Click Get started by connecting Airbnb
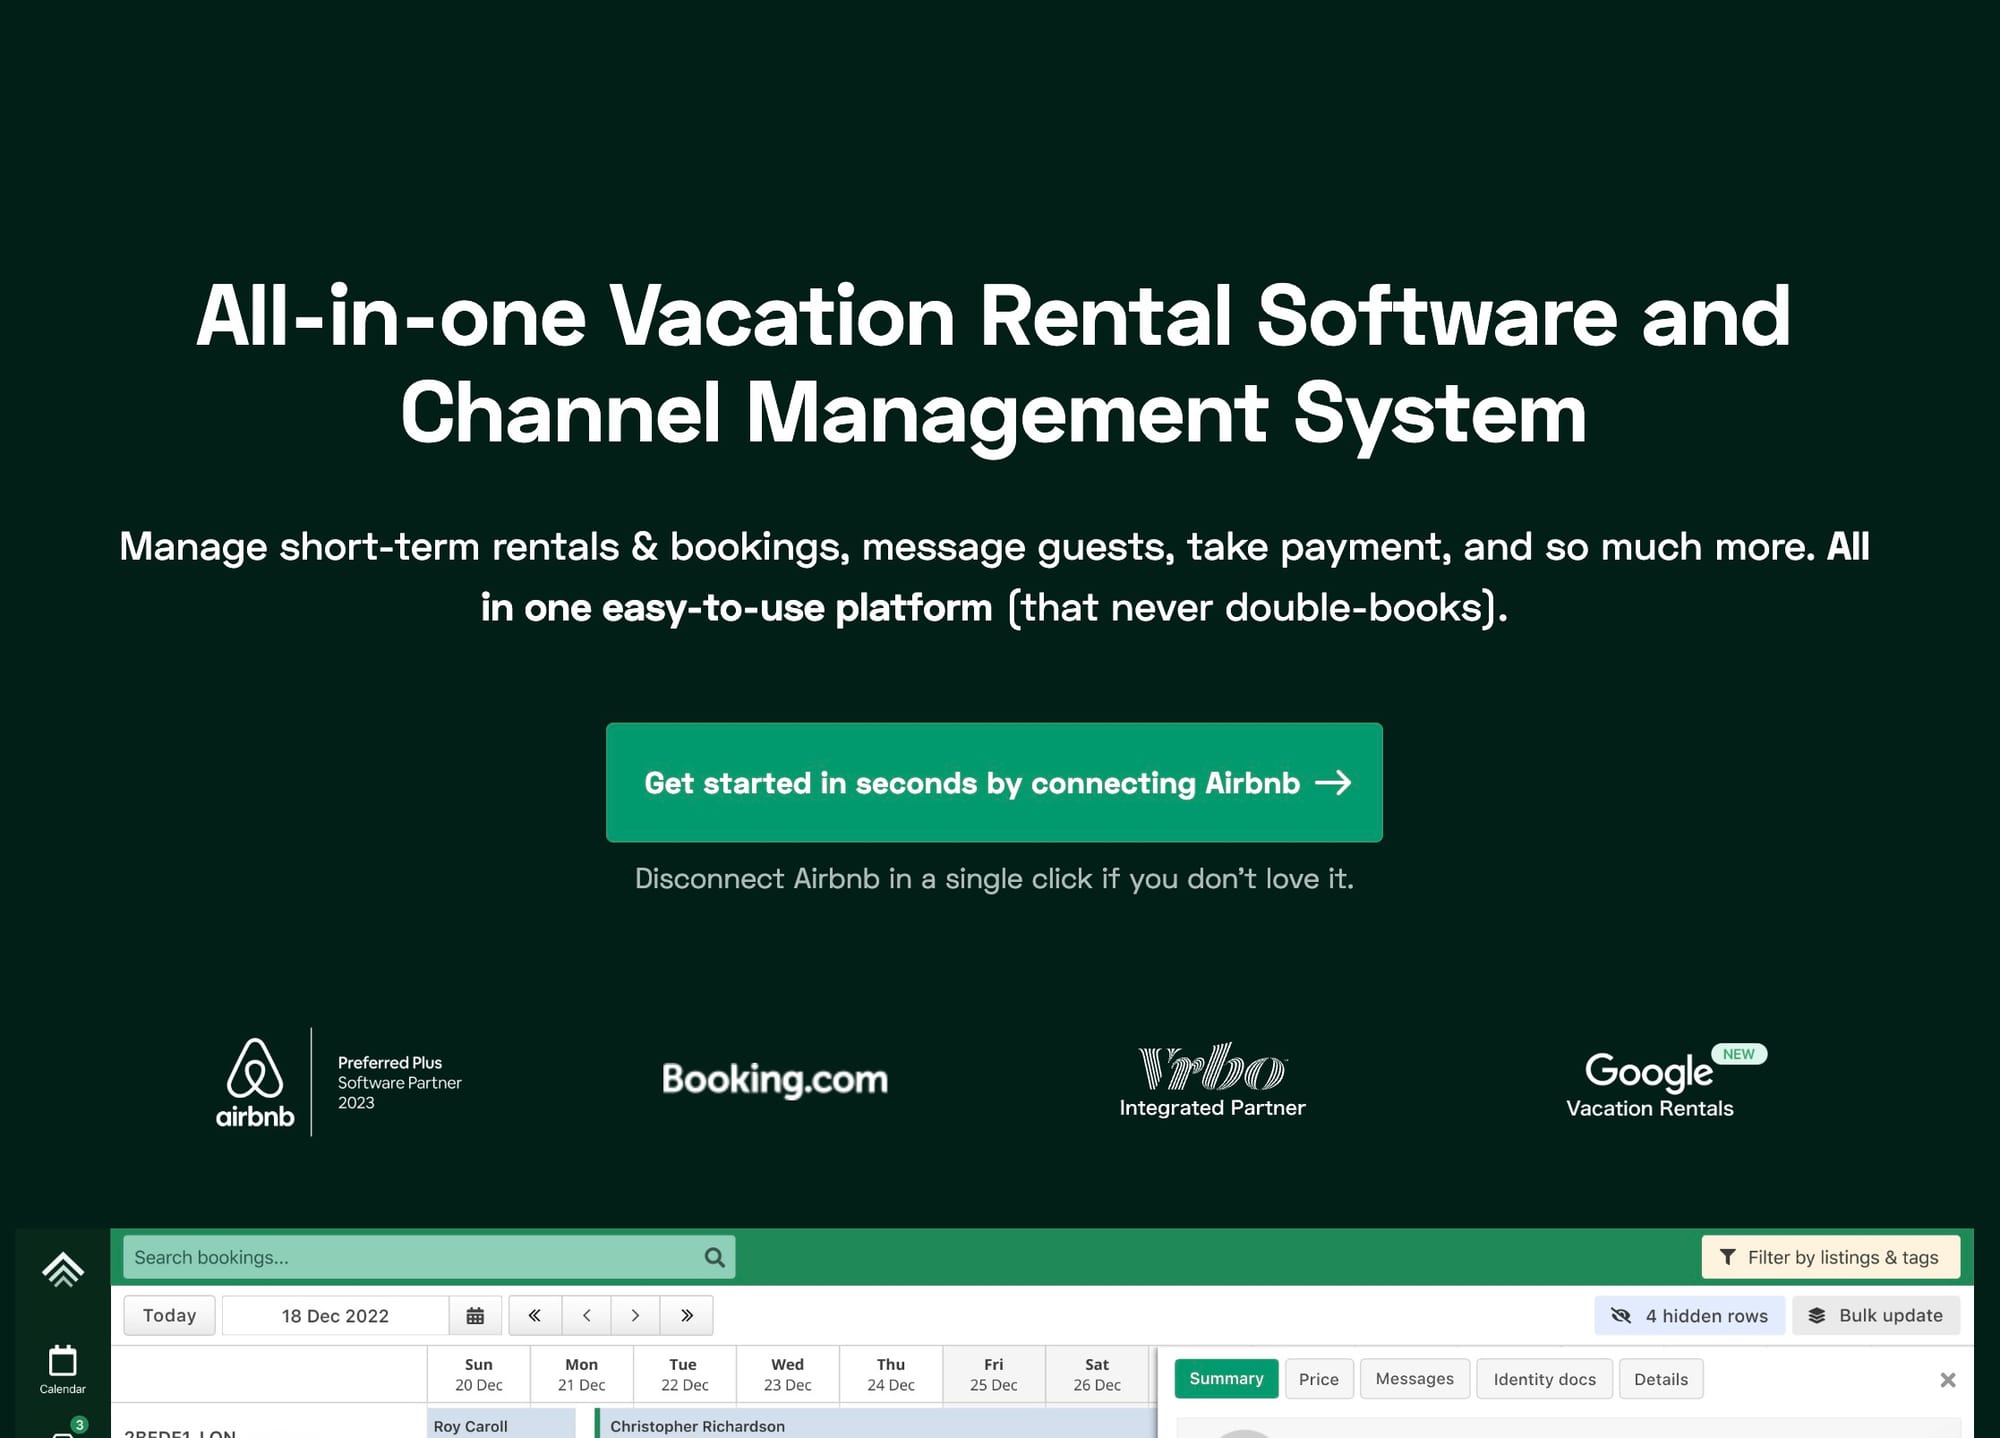This screenshot has height=1438, width=2000. click(994, 782)
